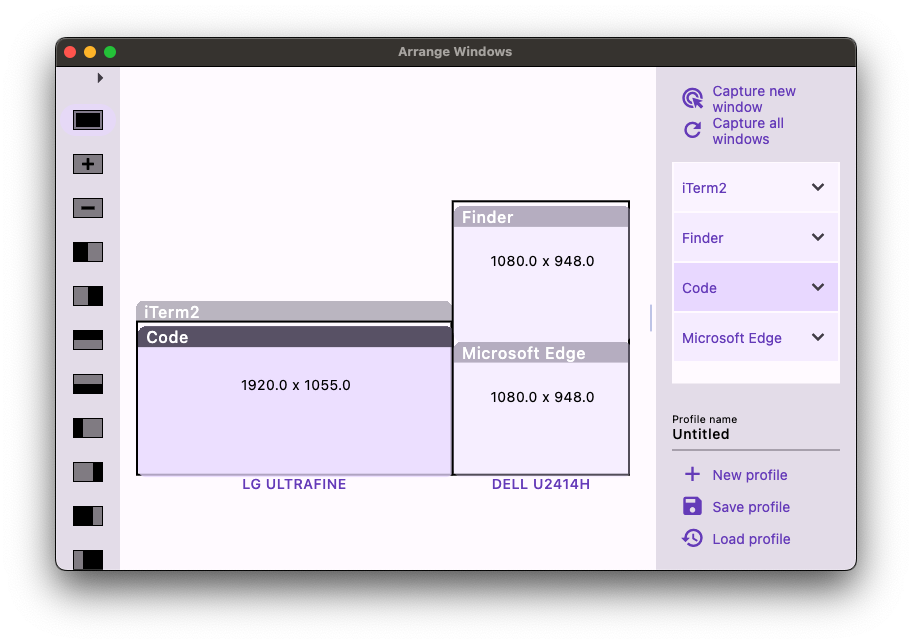The image size is (912, 644).
Task: Snap window to the bottom half
Action: point(88,384)
